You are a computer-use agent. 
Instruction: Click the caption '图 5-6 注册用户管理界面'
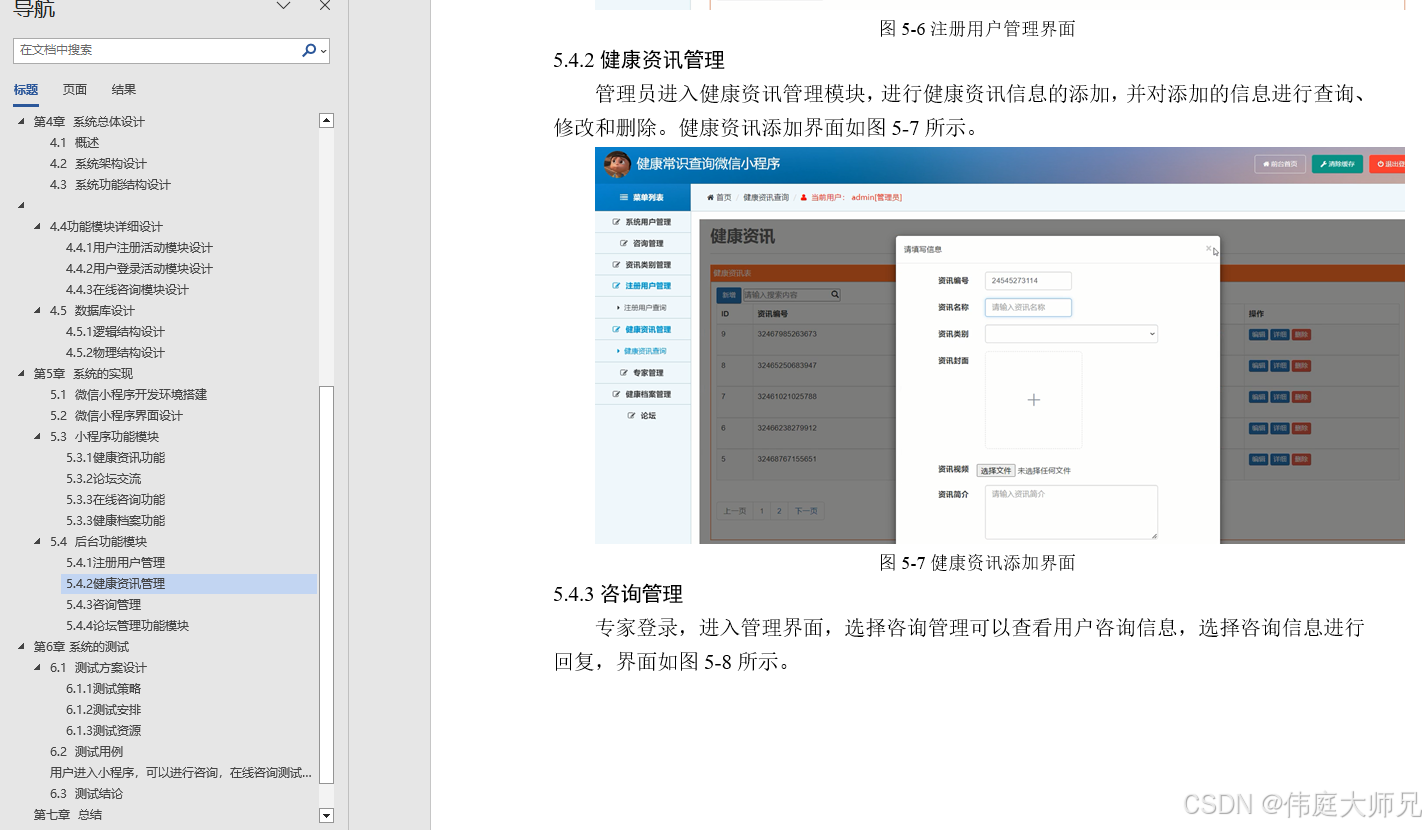(x=977, y=29)
